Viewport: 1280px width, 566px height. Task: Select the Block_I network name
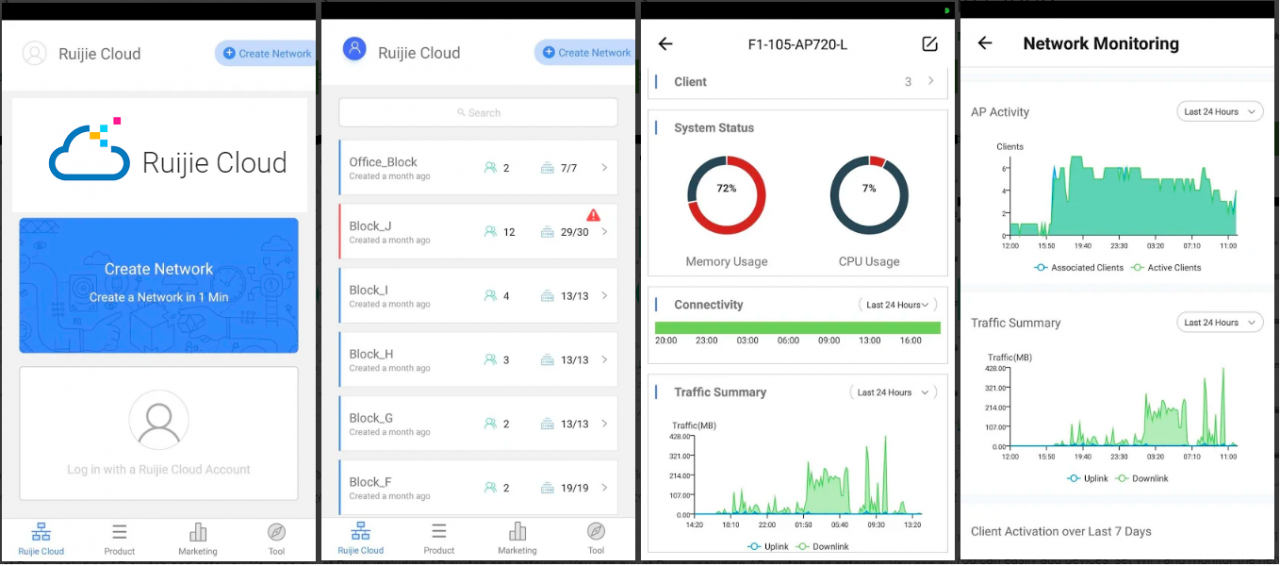coord(368,290)
